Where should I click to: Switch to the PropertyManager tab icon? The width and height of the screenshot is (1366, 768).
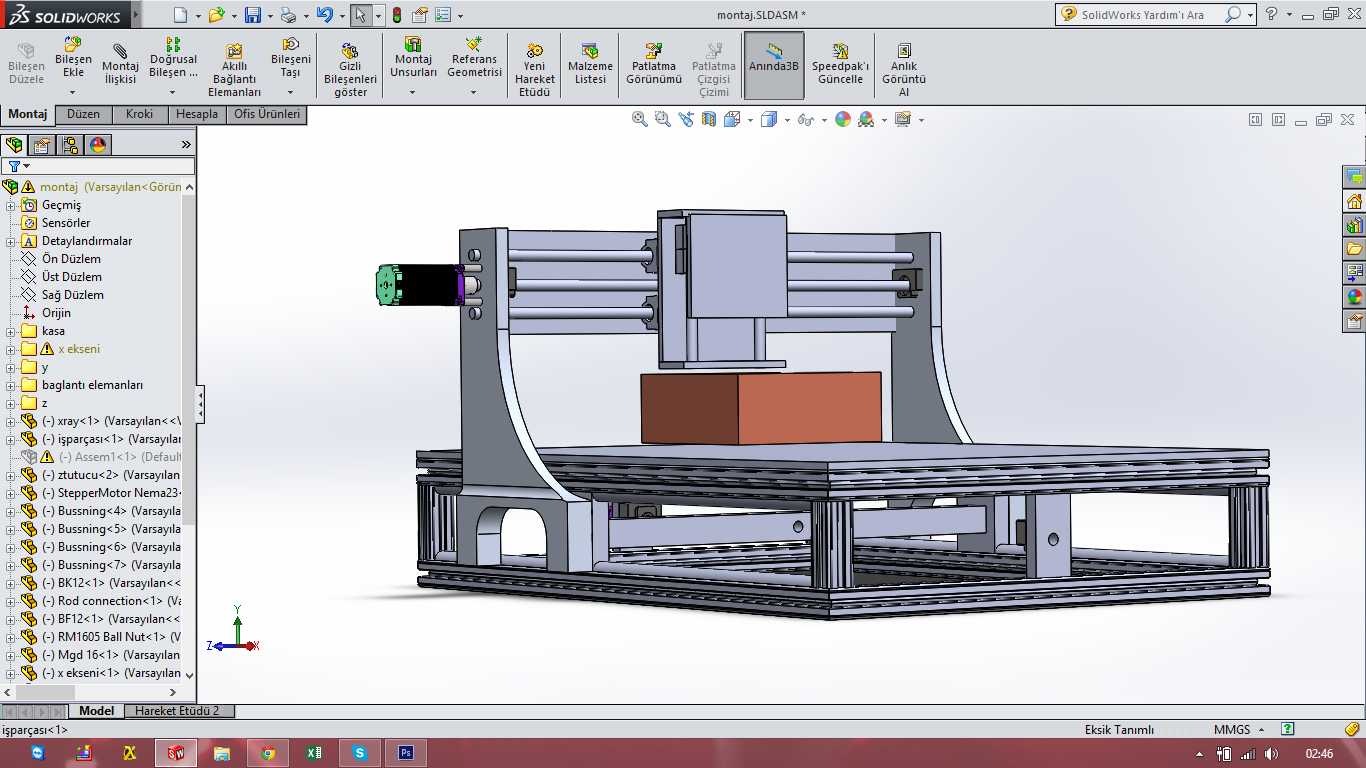click(x=42, y=145)
